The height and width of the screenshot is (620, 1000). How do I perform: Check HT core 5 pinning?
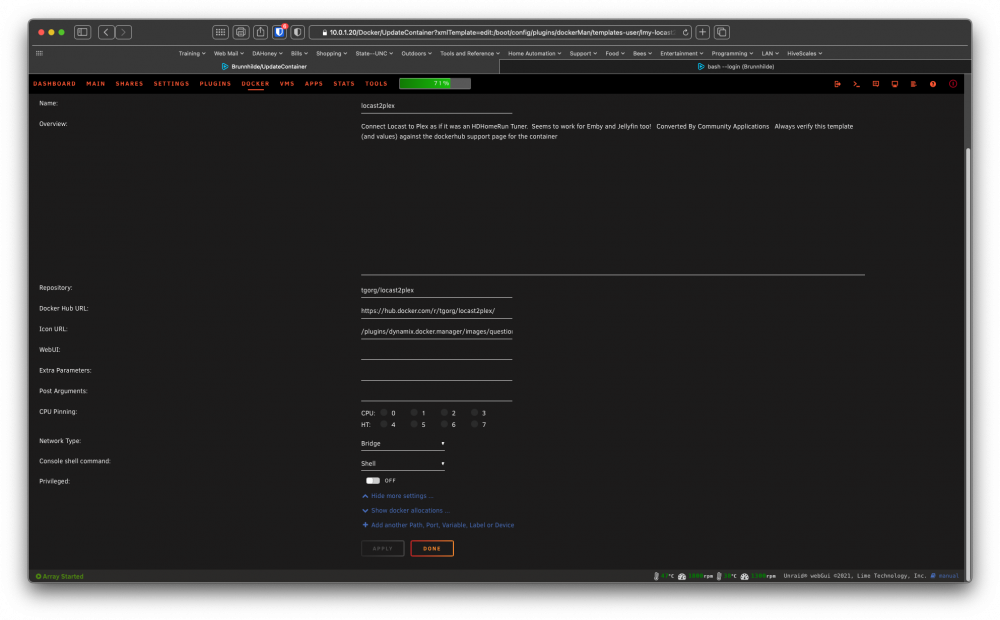point(414,424)
